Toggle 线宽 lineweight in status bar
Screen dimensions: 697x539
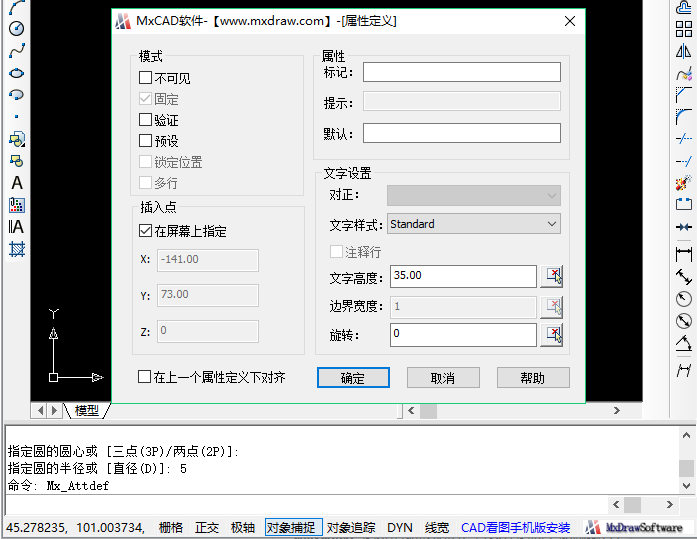point(437,527)
